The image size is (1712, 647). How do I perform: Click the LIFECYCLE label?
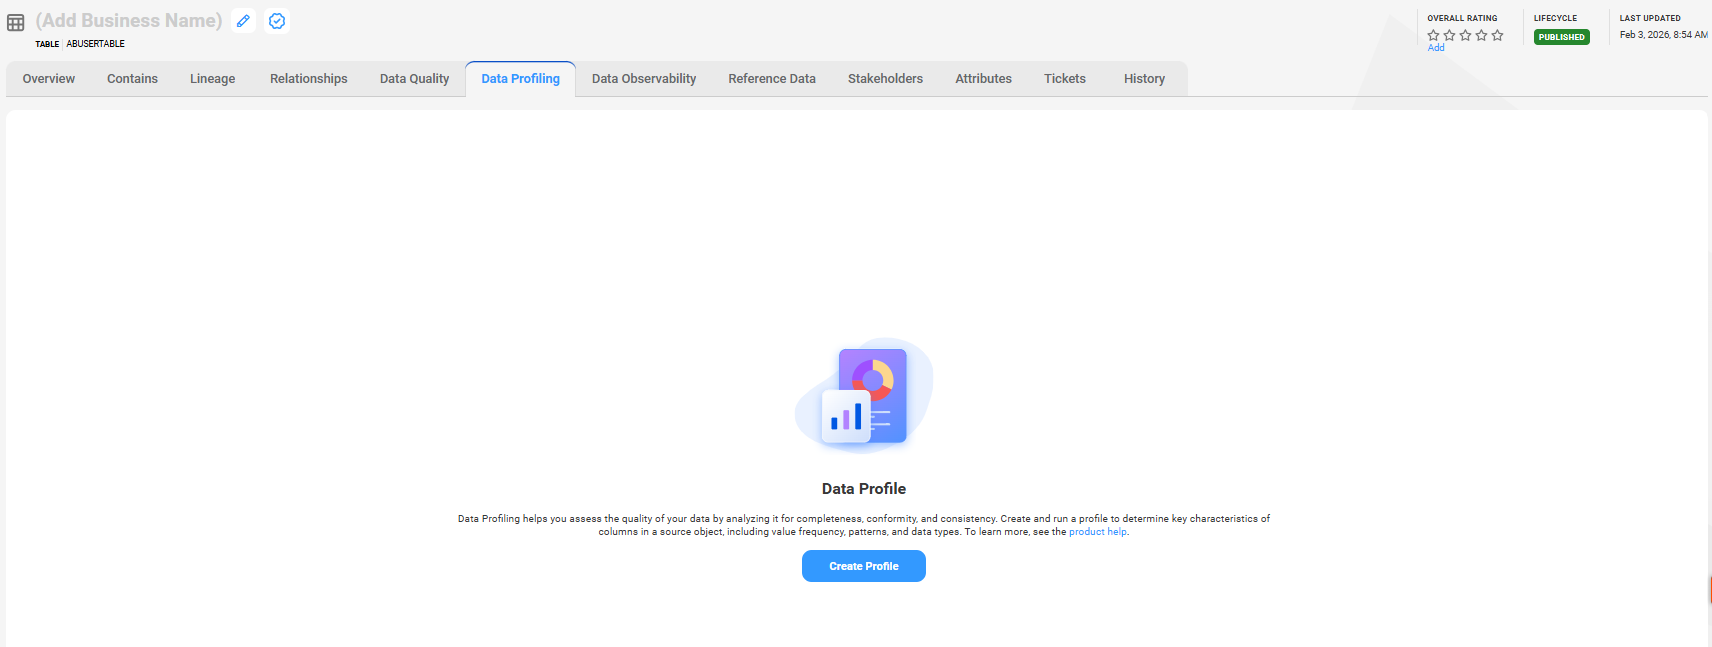tap(1555, 18)
